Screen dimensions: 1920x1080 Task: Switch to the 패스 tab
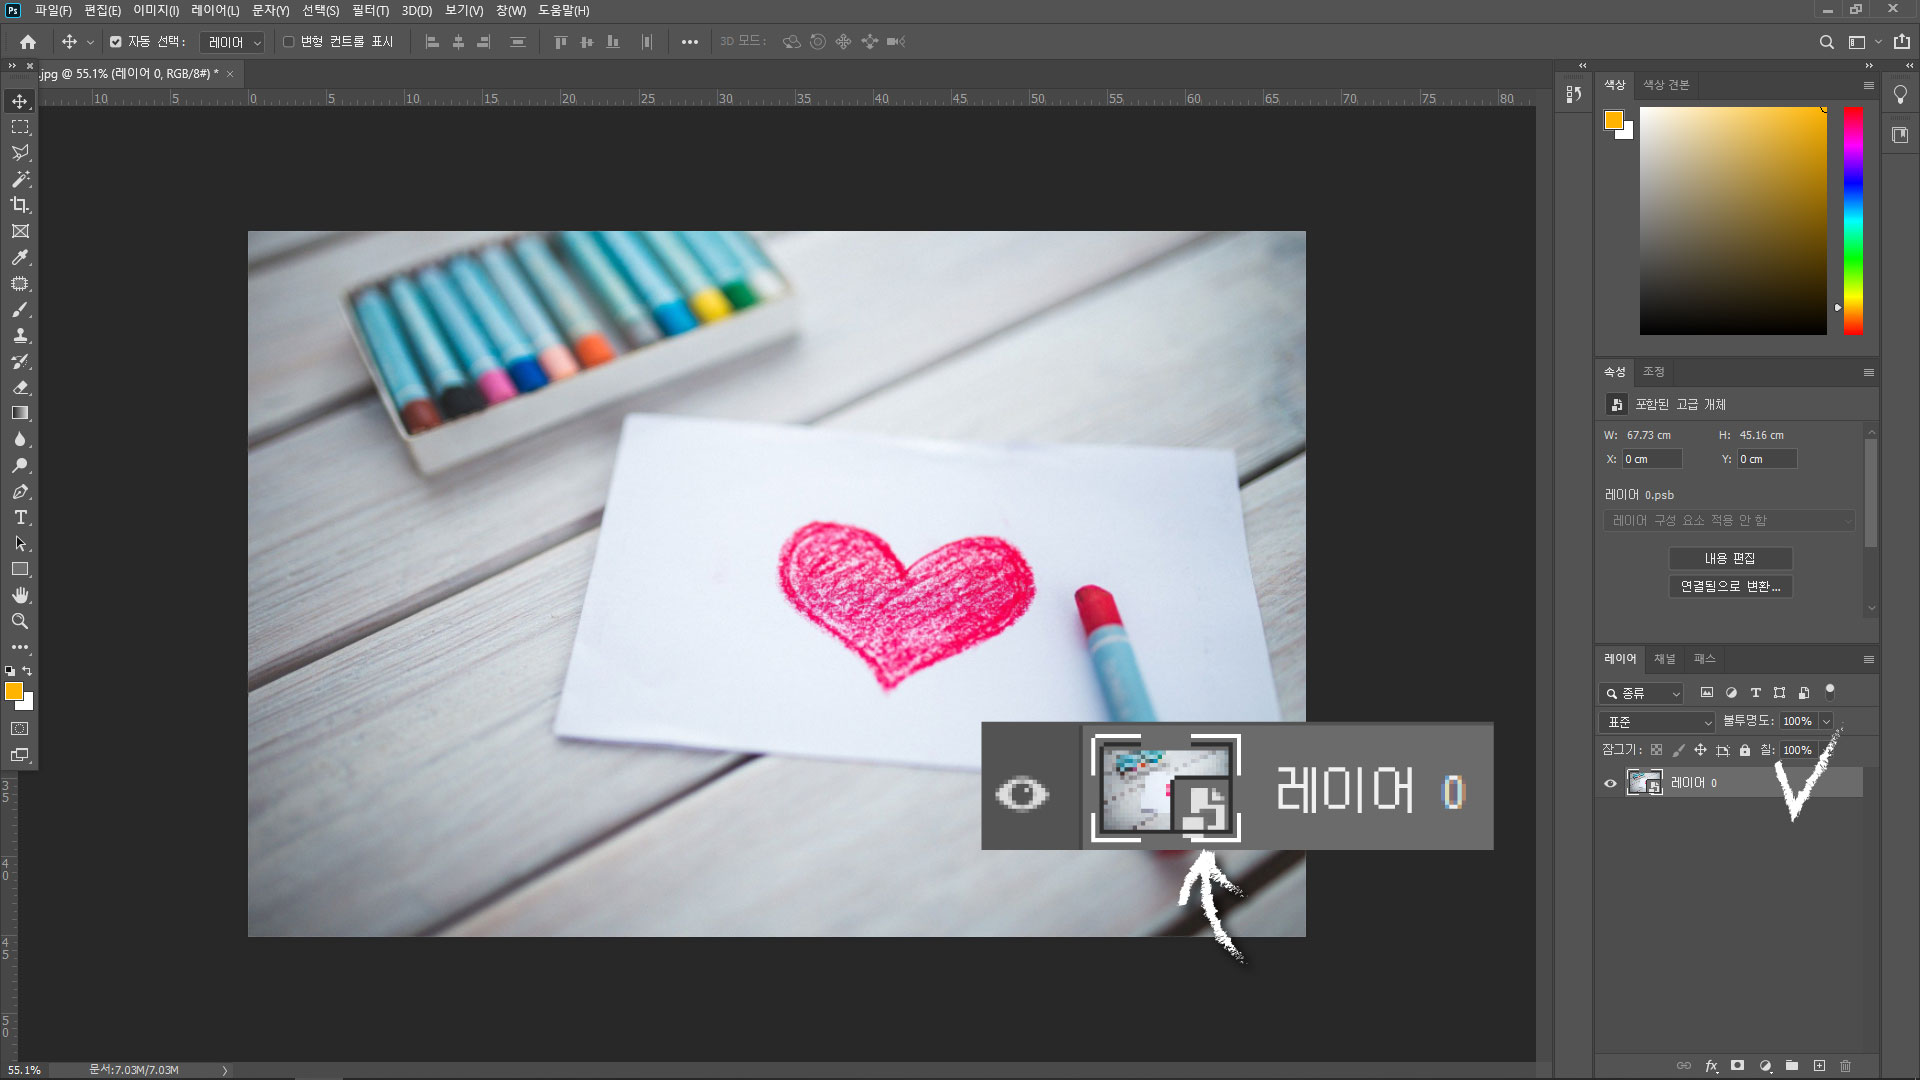click(1704, 659)
